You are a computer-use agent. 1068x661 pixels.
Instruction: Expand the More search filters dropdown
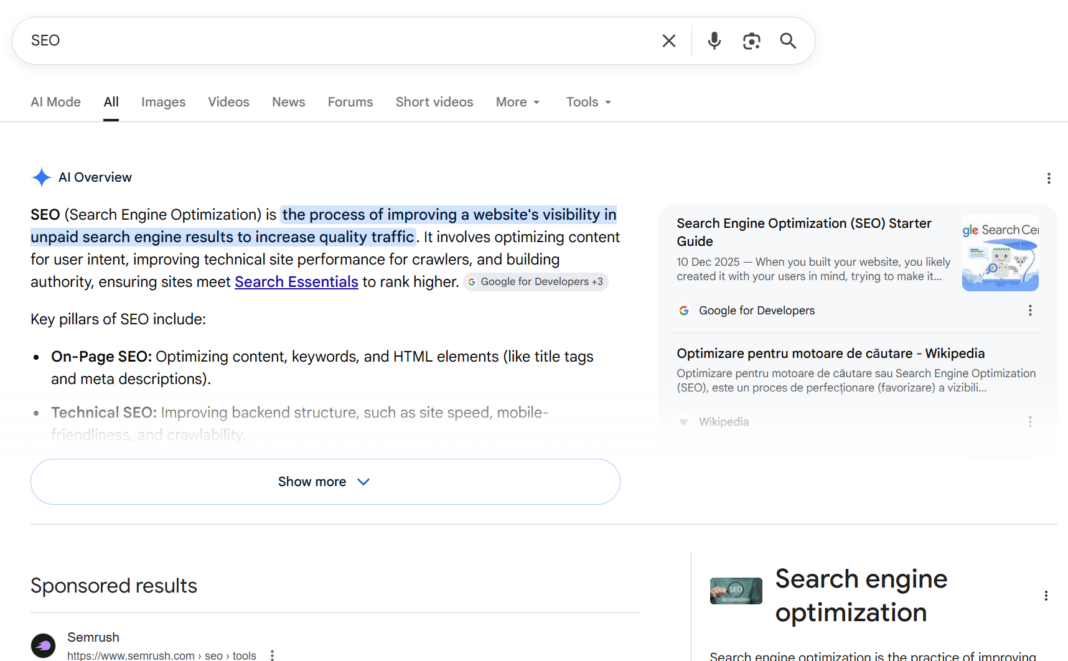coord(518,102)
